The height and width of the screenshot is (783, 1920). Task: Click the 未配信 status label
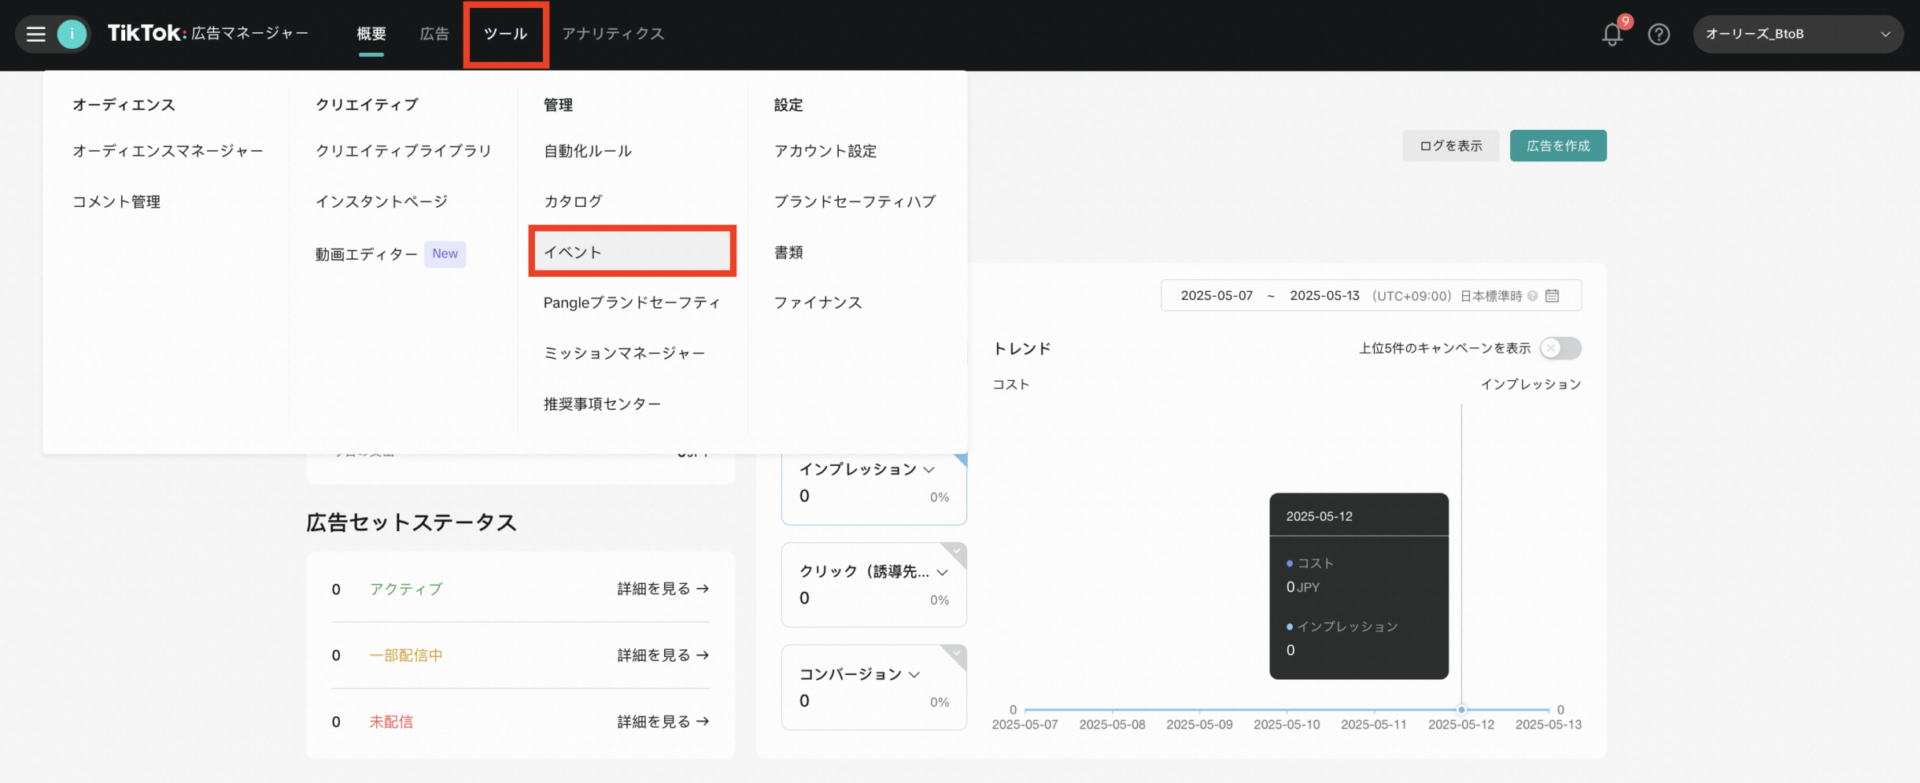pos(391,722)
